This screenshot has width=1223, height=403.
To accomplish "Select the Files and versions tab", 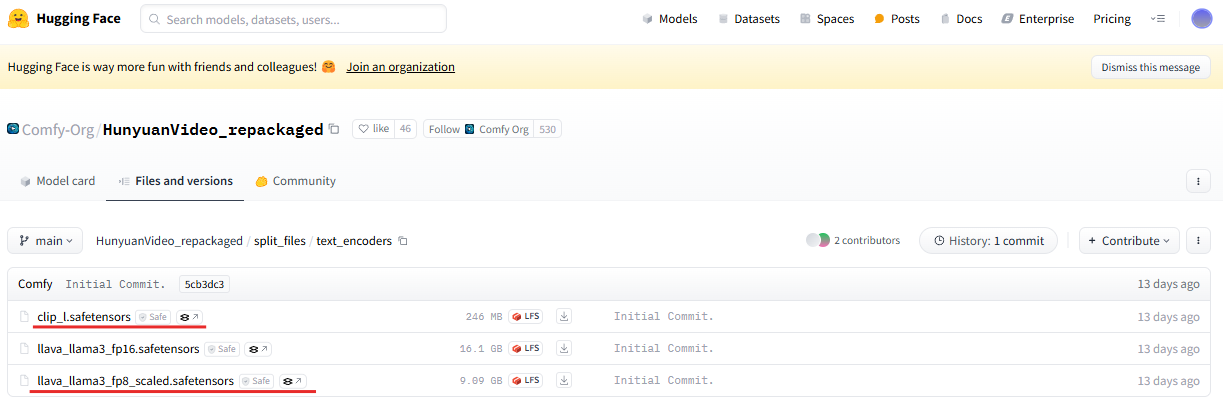I will [x=175, y=181].
